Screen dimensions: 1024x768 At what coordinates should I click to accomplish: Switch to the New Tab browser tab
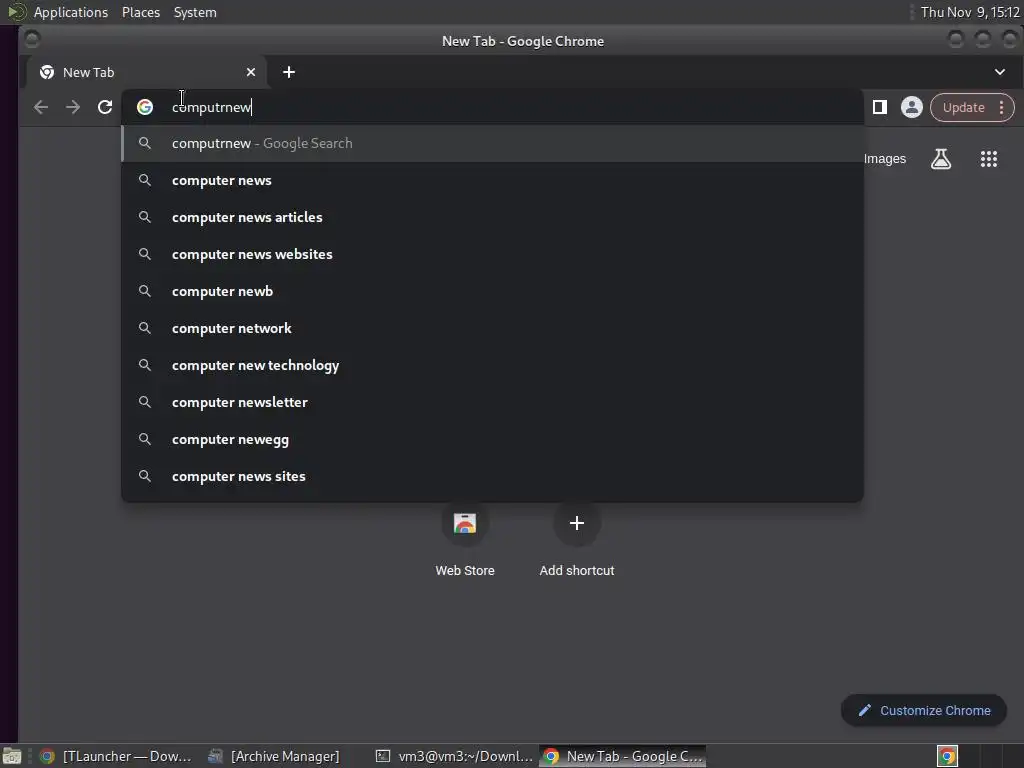pyautogui.click(x=146, y=72)
